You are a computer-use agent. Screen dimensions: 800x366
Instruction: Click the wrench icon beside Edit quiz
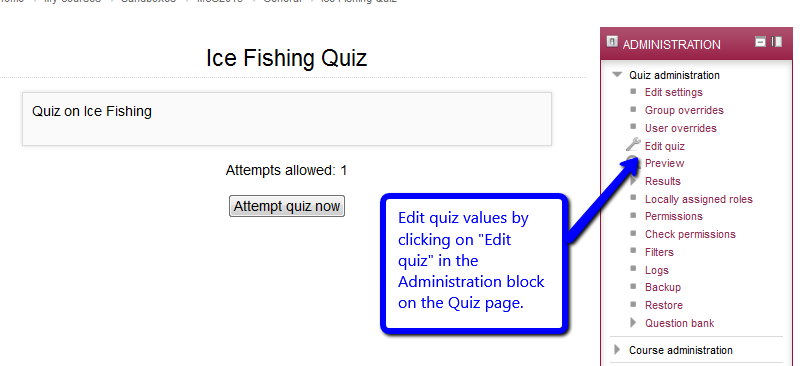[633, 145]
